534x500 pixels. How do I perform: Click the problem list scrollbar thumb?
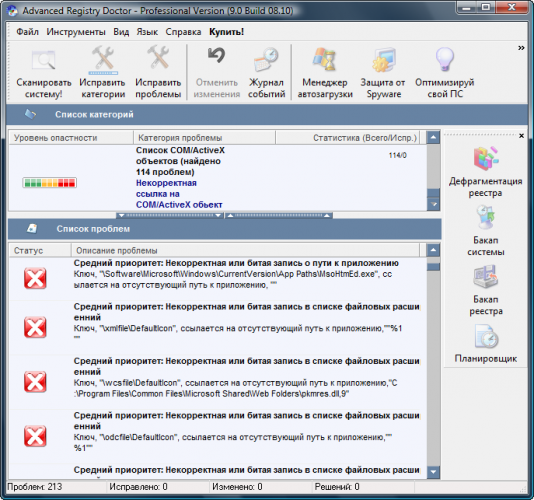[x=433, y=267]
